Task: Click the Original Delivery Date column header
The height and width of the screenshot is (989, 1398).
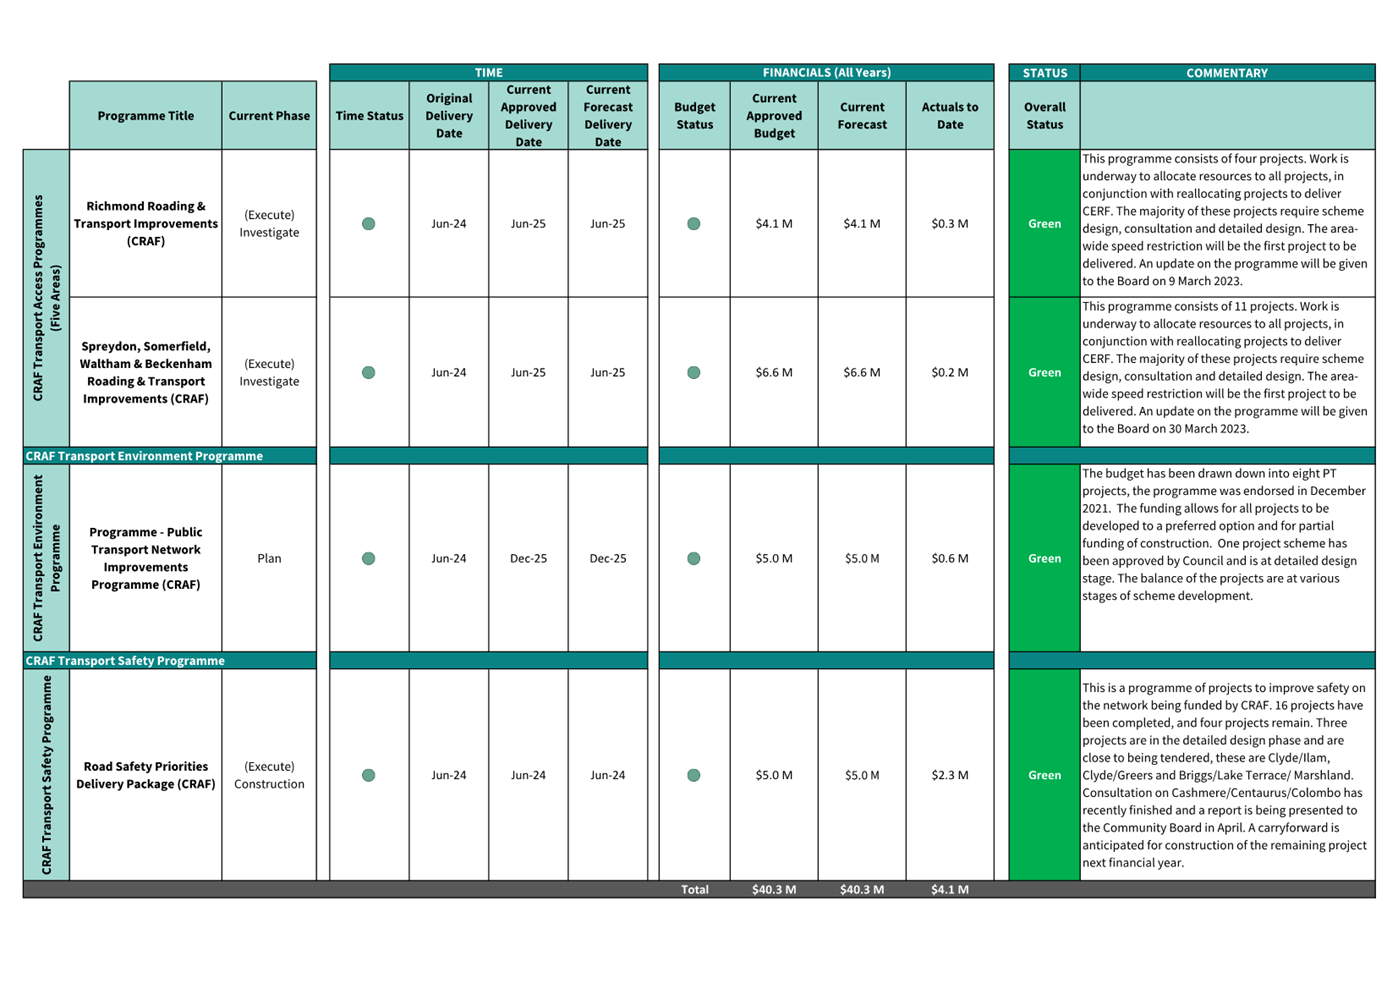Action: 449,116
